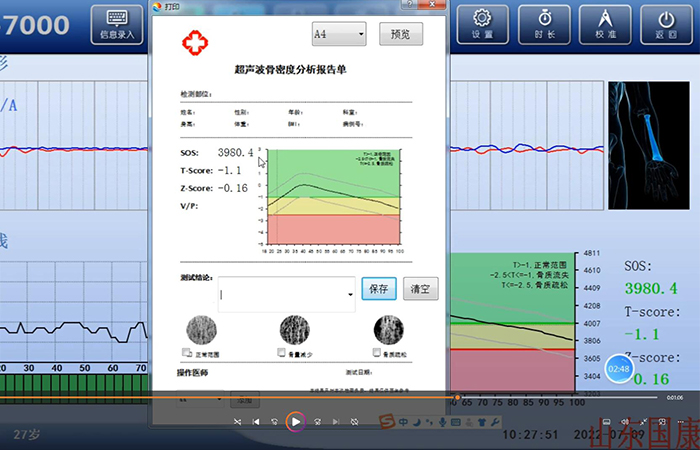Skip to next track in player
700x450 pixels.
(336, 422)
